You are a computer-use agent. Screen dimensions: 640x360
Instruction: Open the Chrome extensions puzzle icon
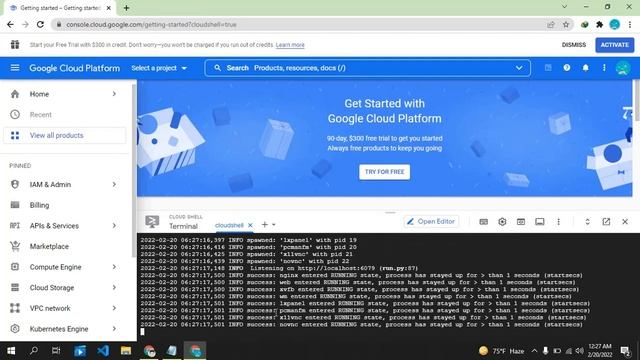click(x=599, y=24)
